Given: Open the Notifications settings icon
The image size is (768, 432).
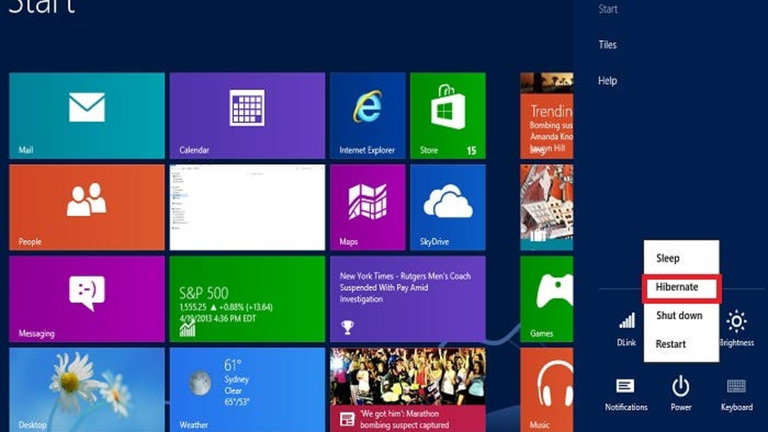Looking at the screenshot, I should (x=626, y=393).
